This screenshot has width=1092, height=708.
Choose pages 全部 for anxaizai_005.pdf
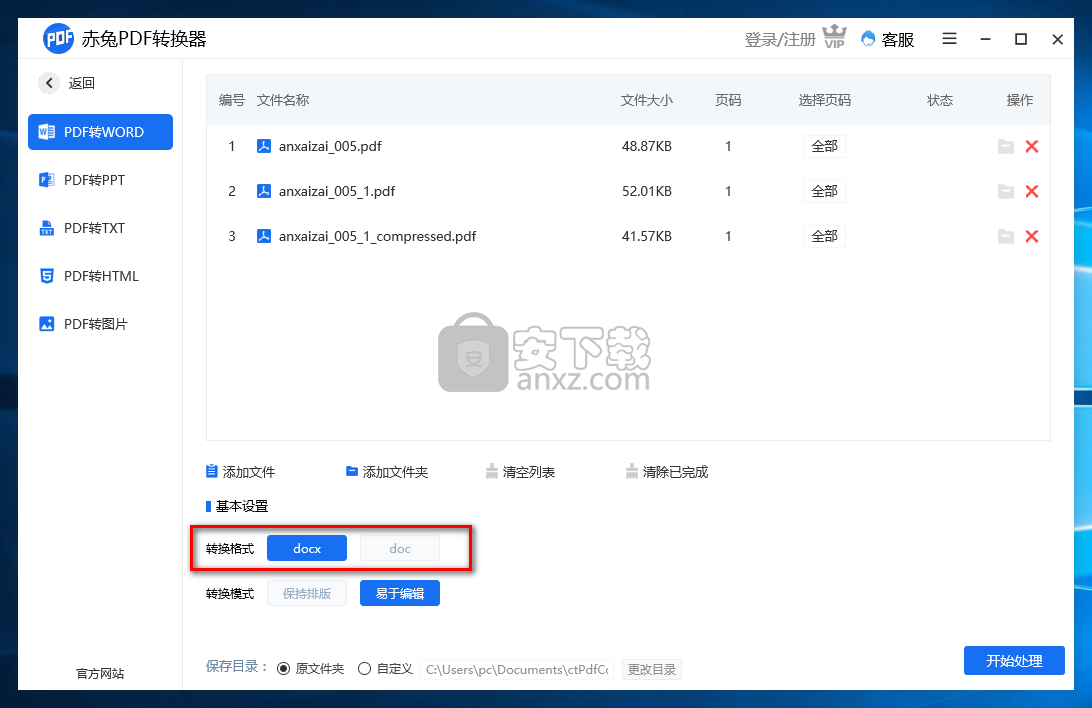[824, 146]
